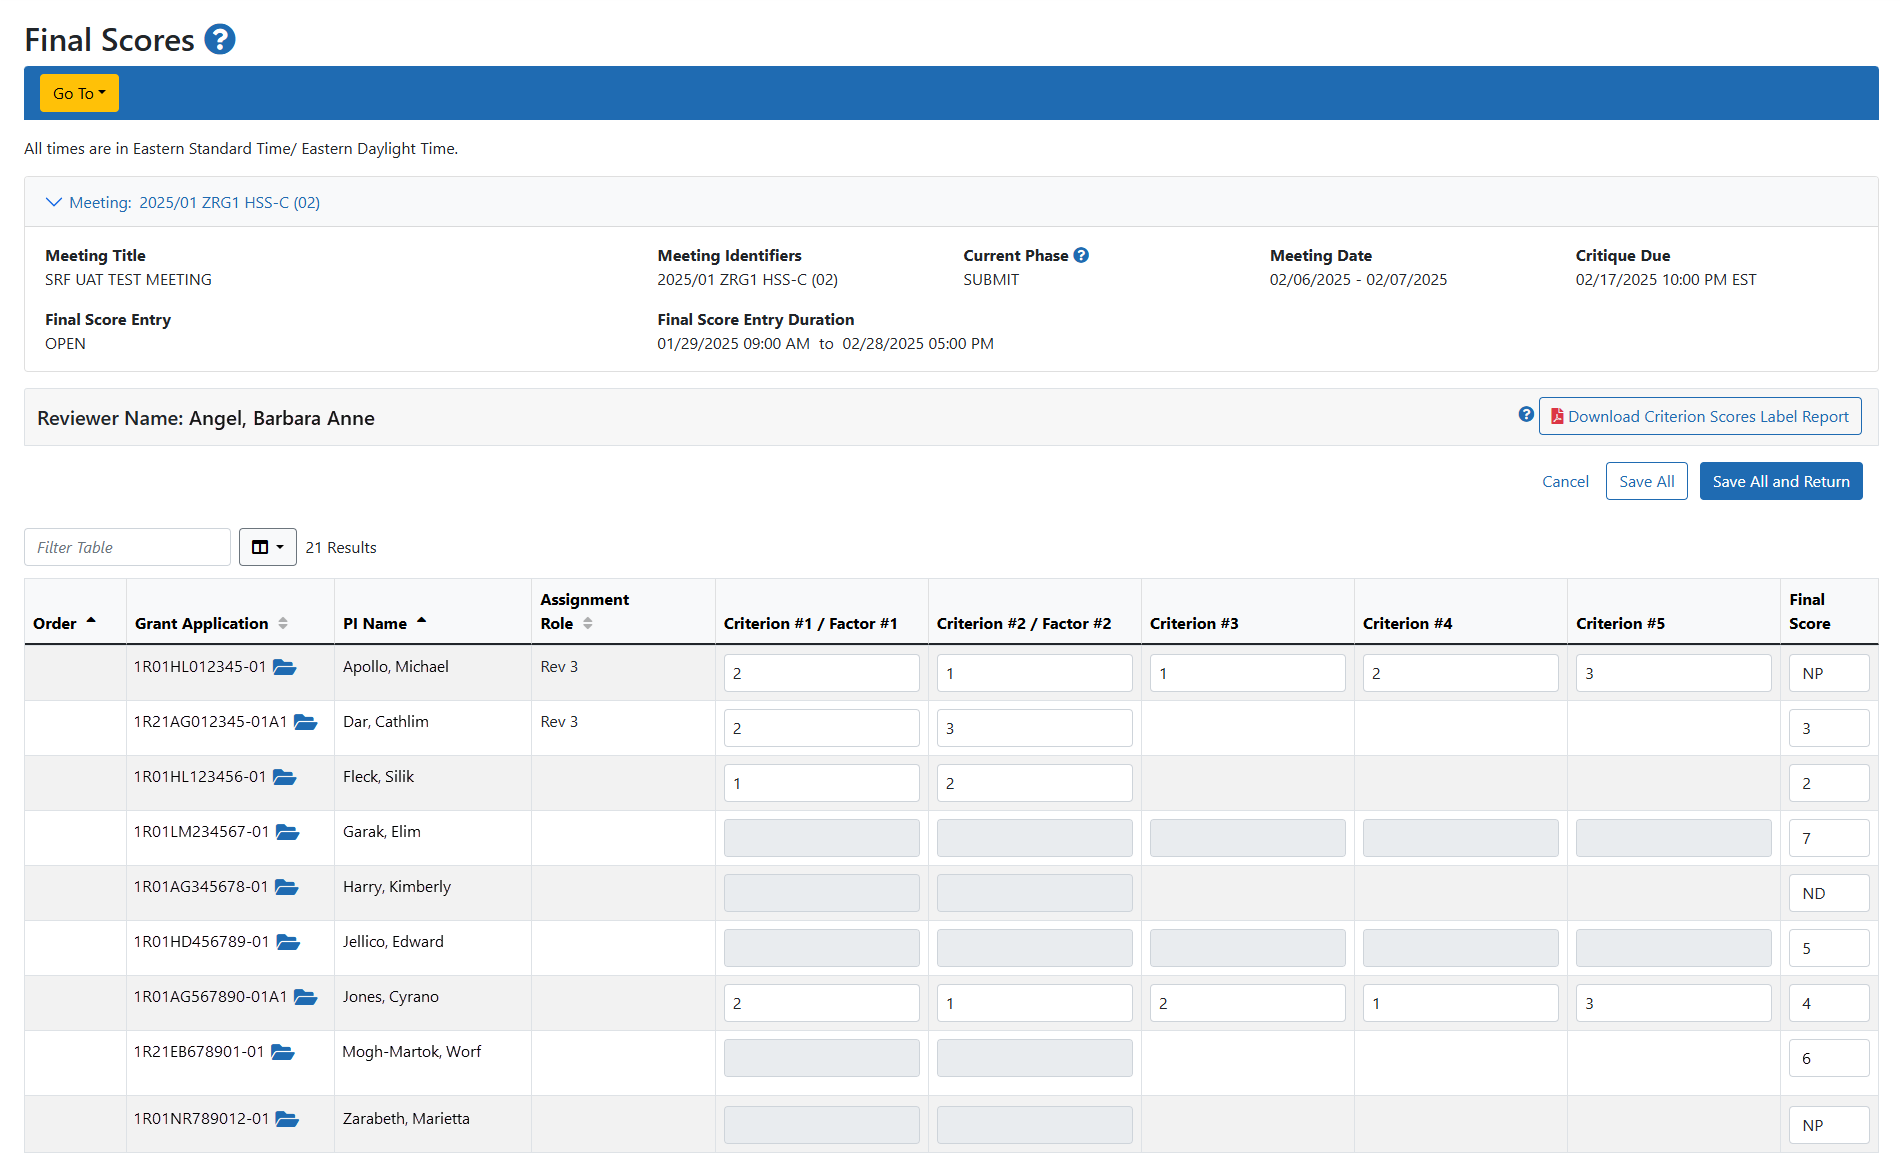Open folder icon for Garak, Elim's application

click(x=288, y=833)
